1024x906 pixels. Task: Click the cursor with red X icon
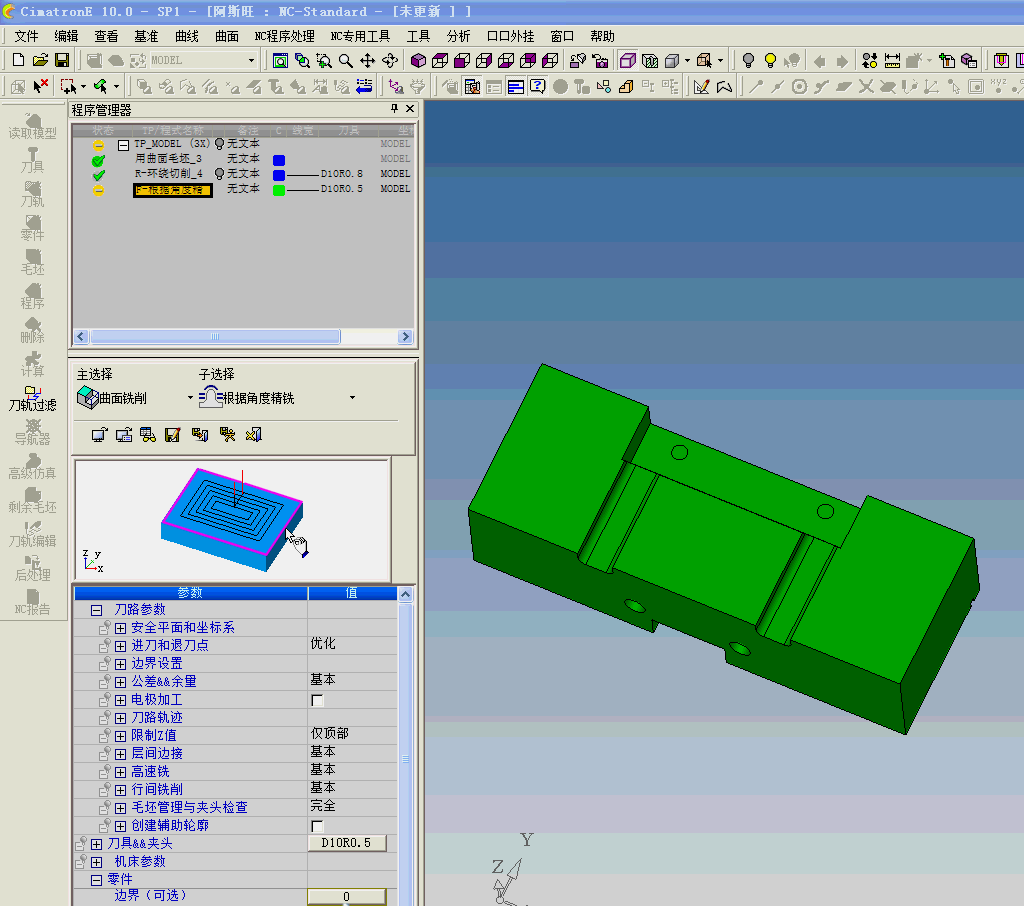tap(40, 86)
